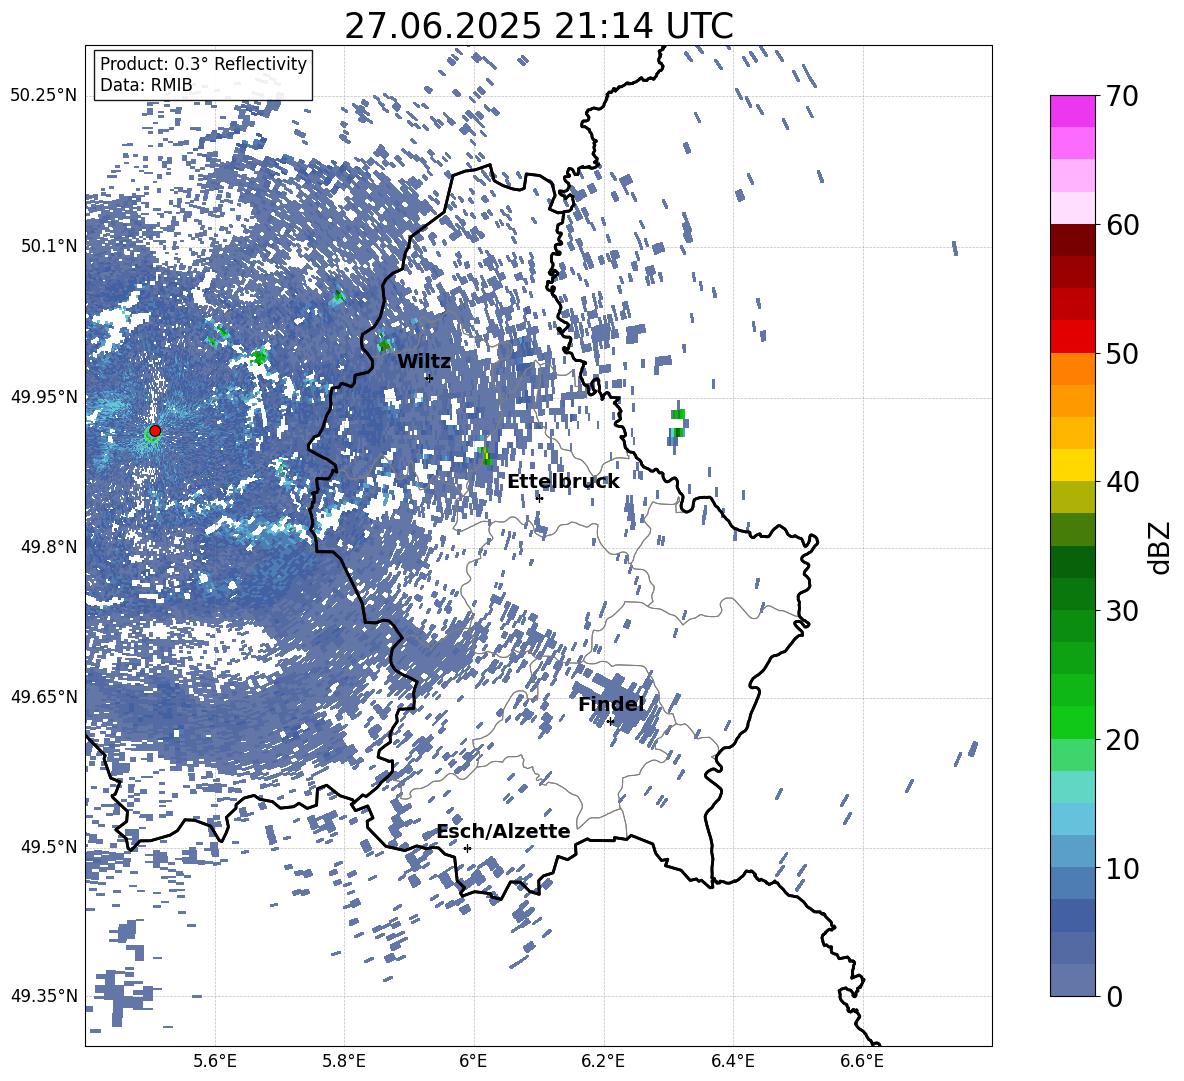The image size is (1184, 1081).
Task: Click the 49.95°N latitude label
Action: click(x=44, y=396)
